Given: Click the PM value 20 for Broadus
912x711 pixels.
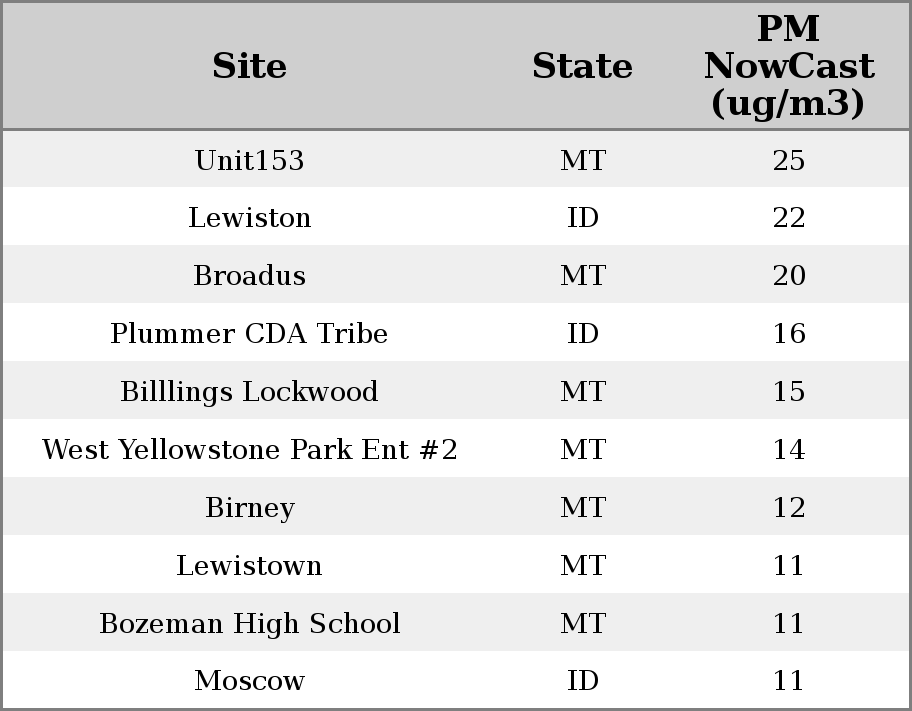Looking at the screenshot, I should [x=788, y=276].
